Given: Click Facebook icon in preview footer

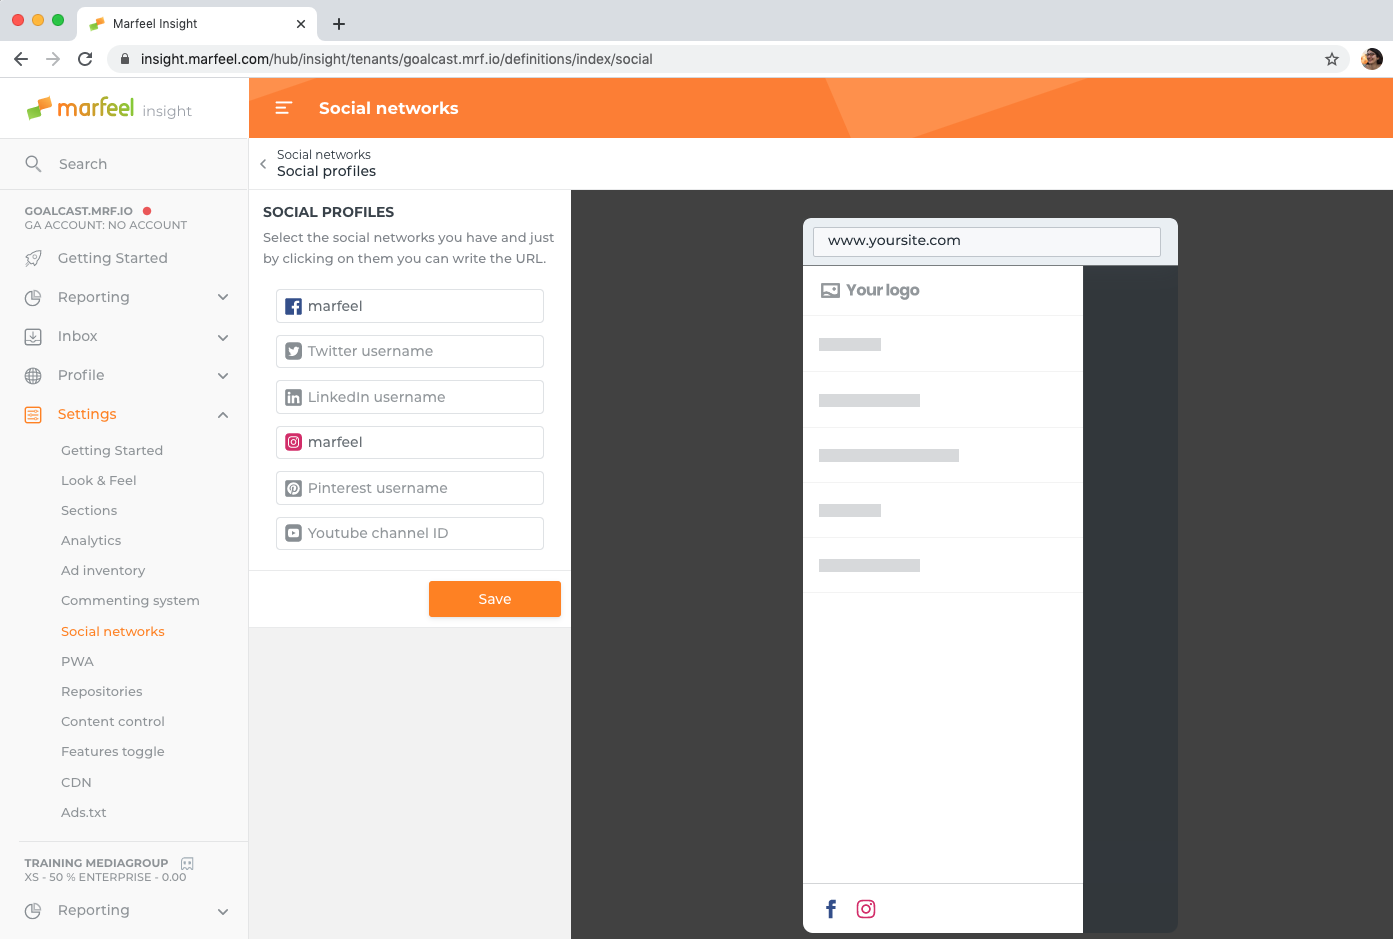Looking at the screenshot, I should (831, 909).
